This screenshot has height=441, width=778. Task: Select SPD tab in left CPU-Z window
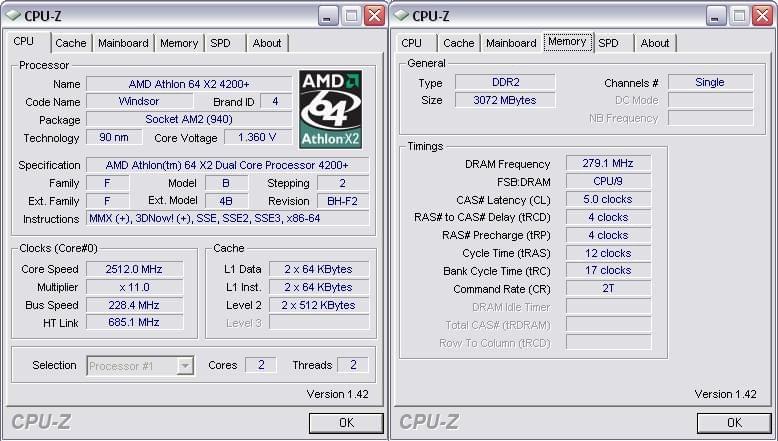(220, 43)
